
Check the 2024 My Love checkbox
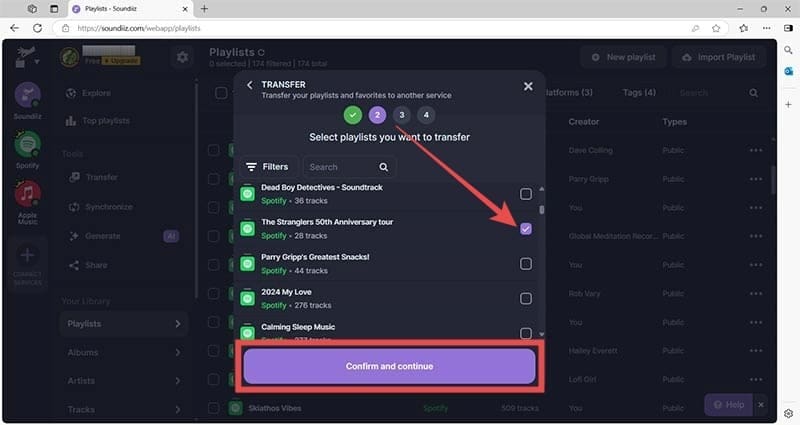tap(526, 298)
